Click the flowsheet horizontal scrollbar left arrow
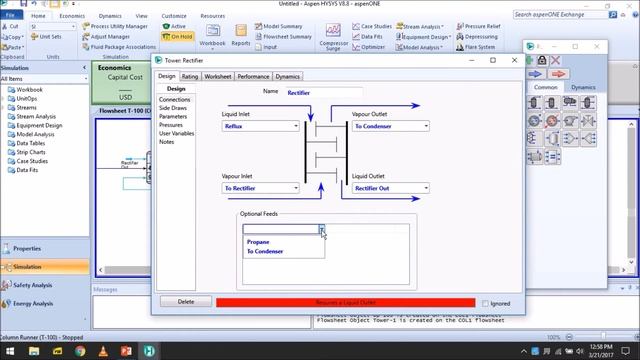640x360 pixels. (101, 270)
